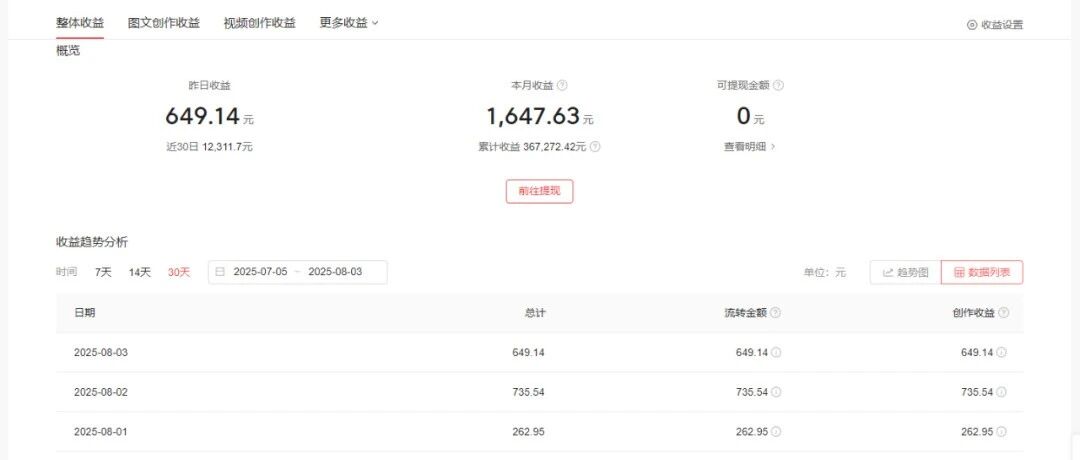Image resolution: width=1080 pixels, height=460 pixels.
Task: Click info icon for 2025-08-02 创作收益
Action: coord(1001,393)
